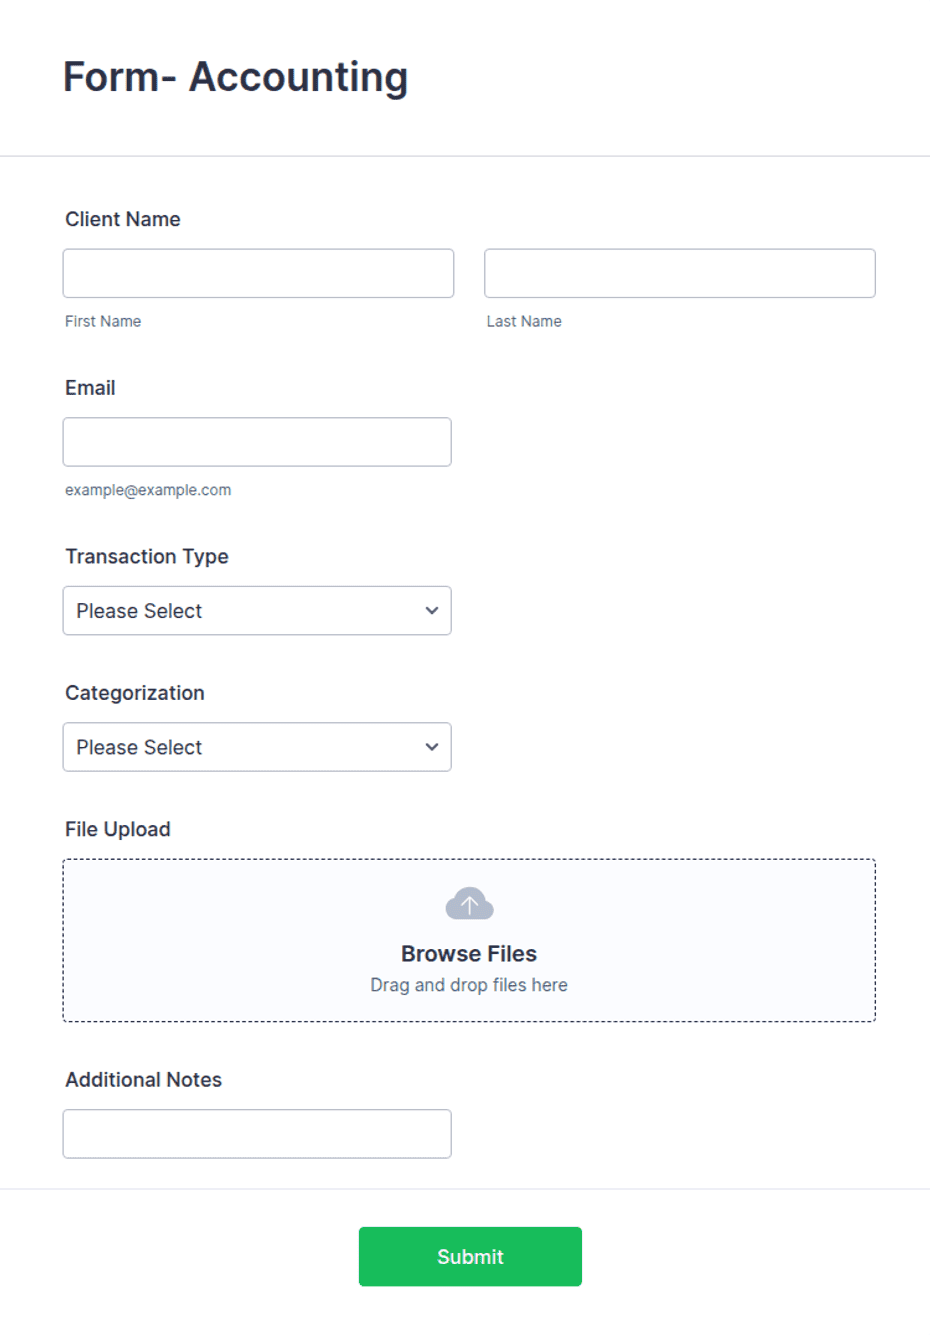This screenshot has height=1335, width=930.
Task: Click the cloud upload icon
Action: tap(469, 904)
